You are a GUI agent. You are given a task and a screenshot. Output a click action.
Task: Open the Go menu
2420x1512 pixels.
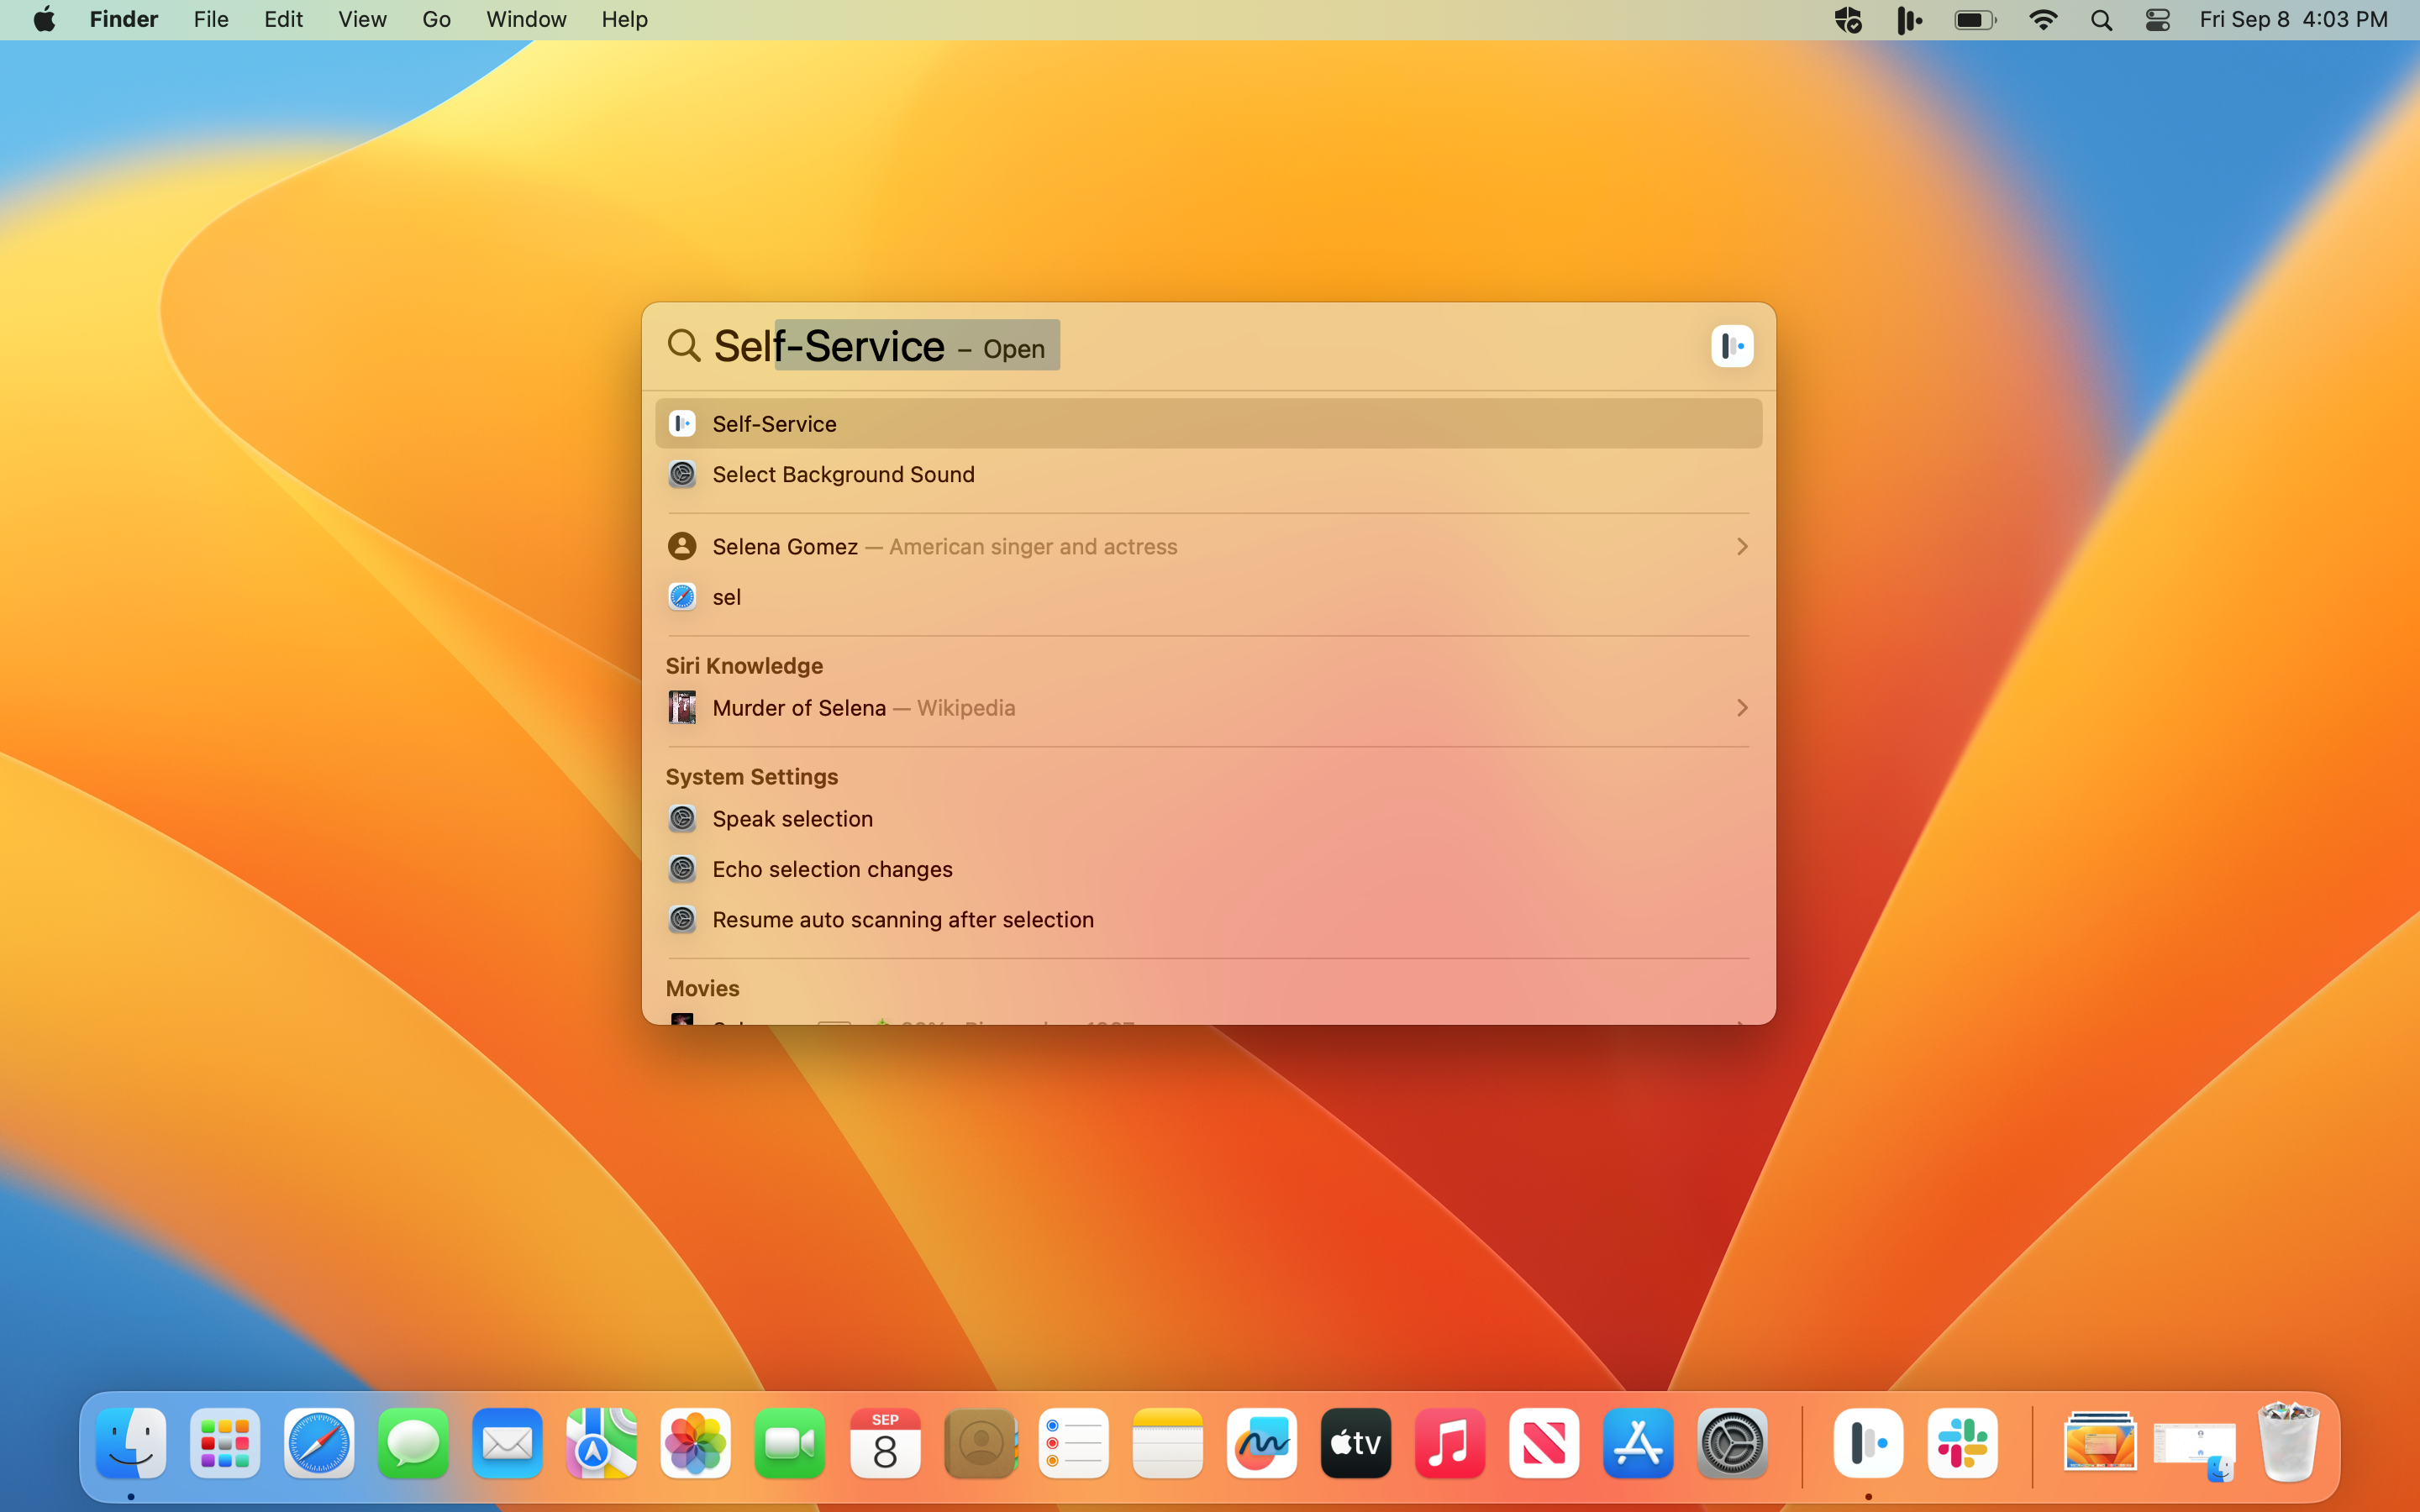[x=436, y=20]
